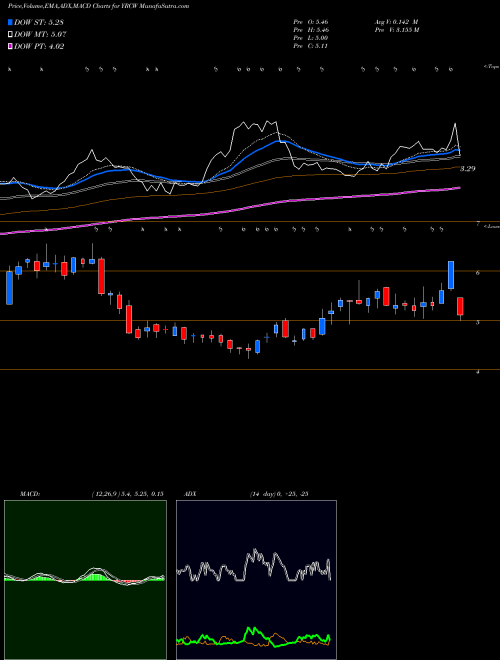Click the 'Pre O: 5.46' value
This screenshot has width=500, height=660.
click(x=311, y=22)
